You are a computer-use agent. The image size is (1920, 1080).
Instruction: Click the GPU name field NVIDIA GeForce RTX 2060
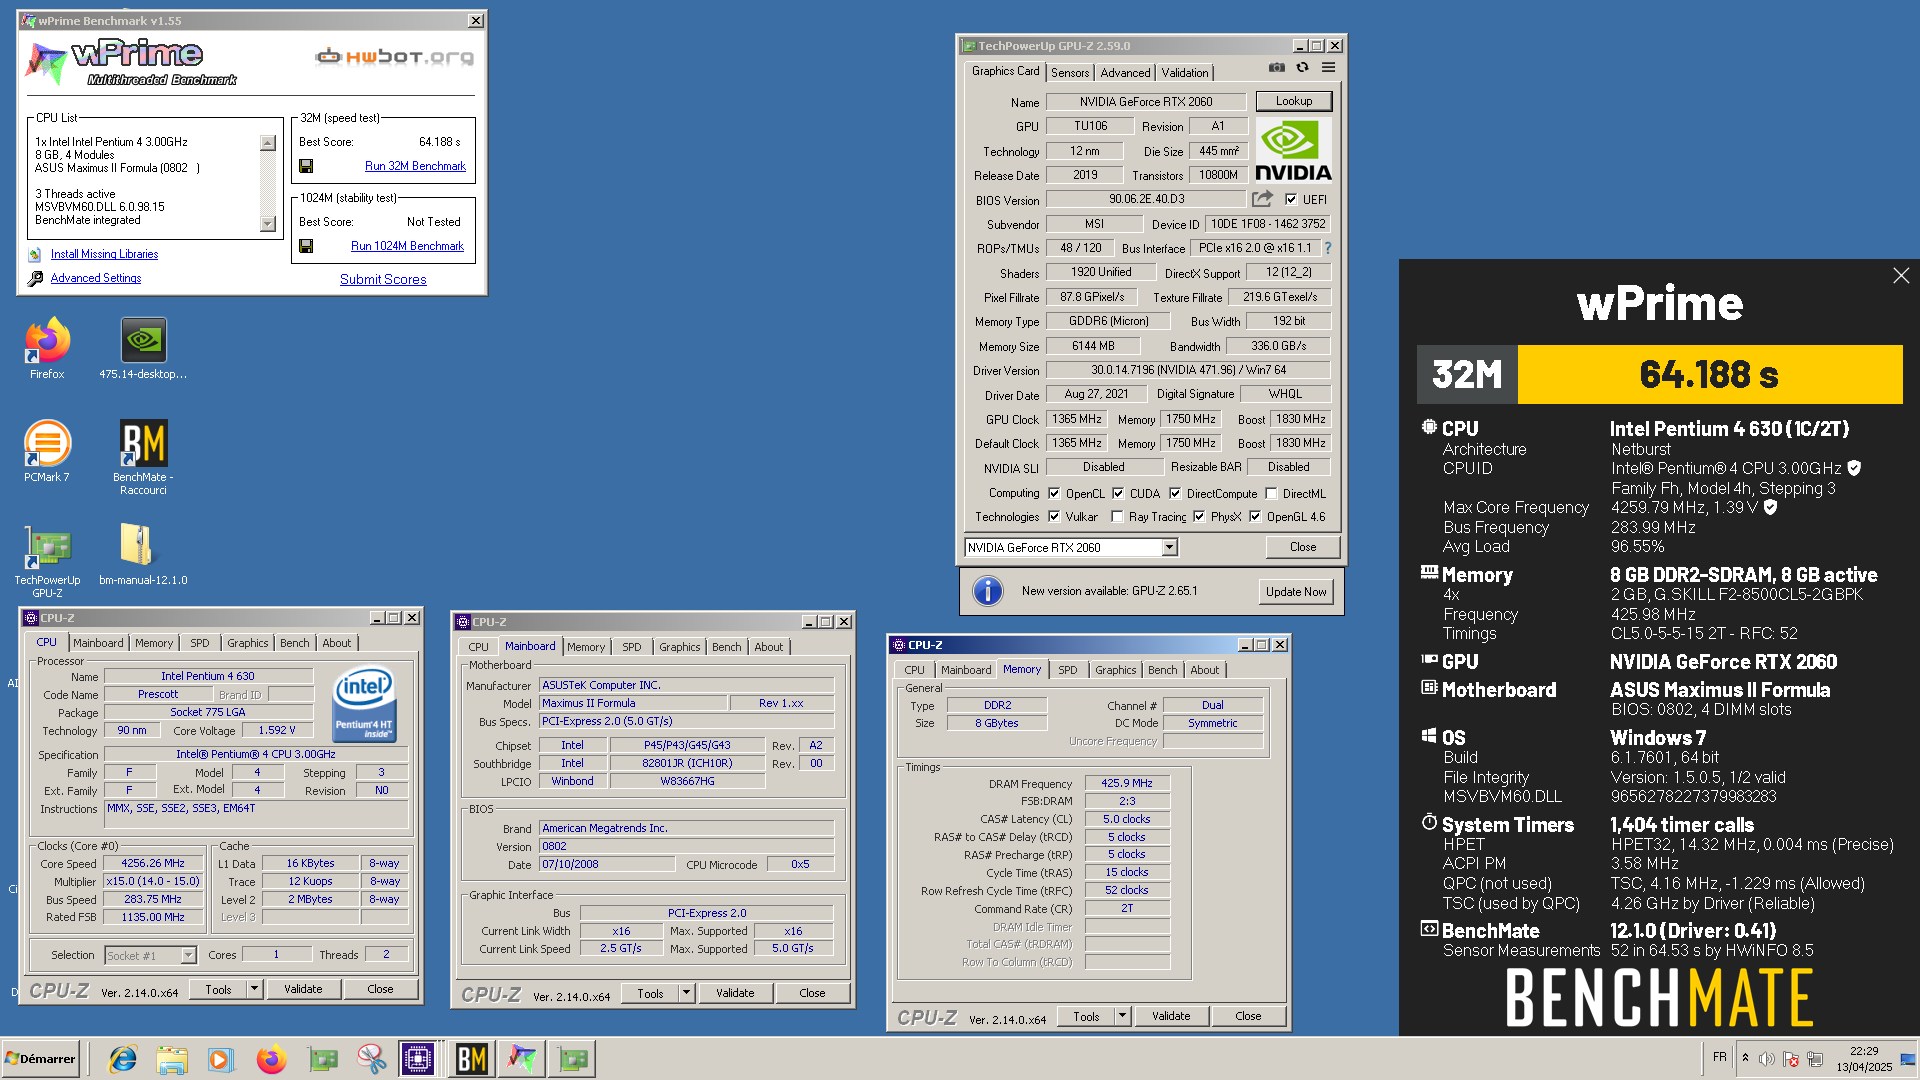coord(1146,102)
